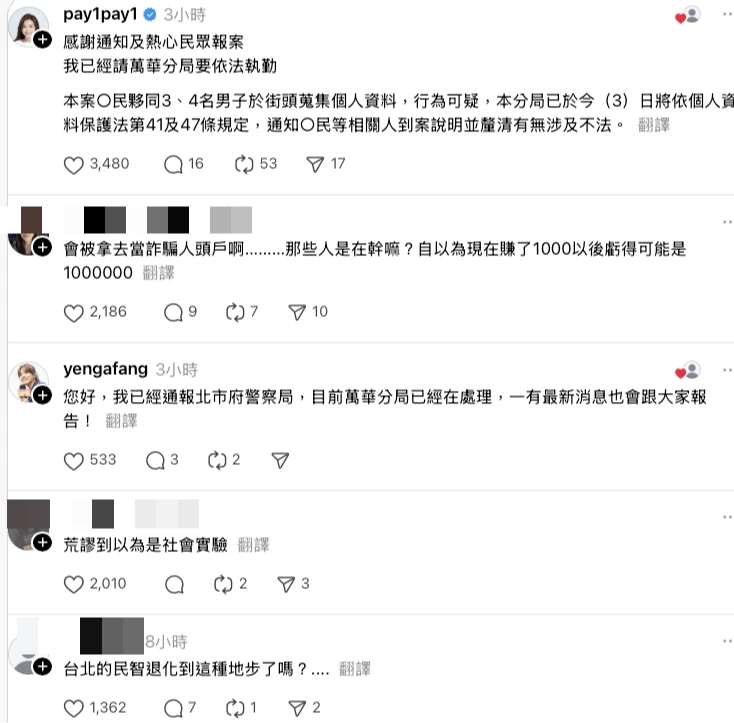
Task: Repost the comment with 2,010 likes
Action: pyautogui.click(x=223, y=584)
